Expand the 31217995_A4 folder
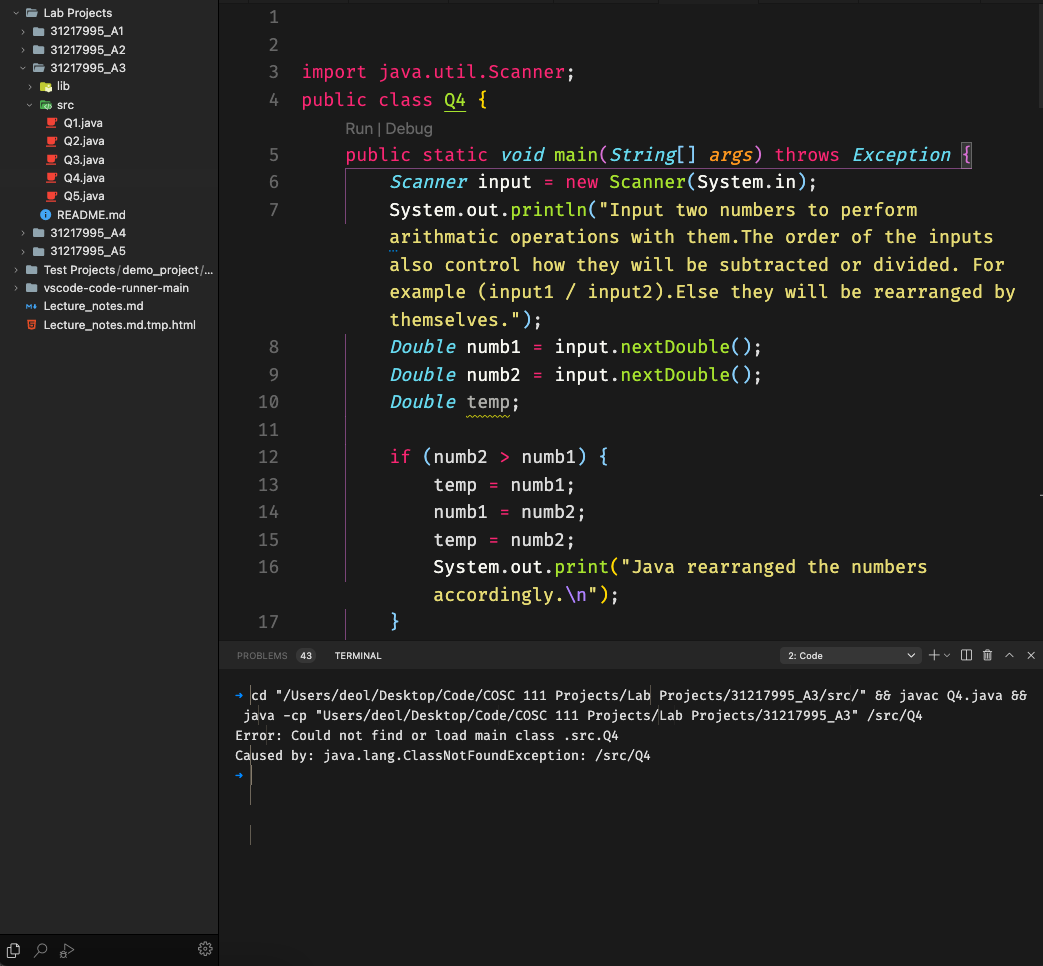Screen dimensions: 1043x966 (x=23, y=233)
